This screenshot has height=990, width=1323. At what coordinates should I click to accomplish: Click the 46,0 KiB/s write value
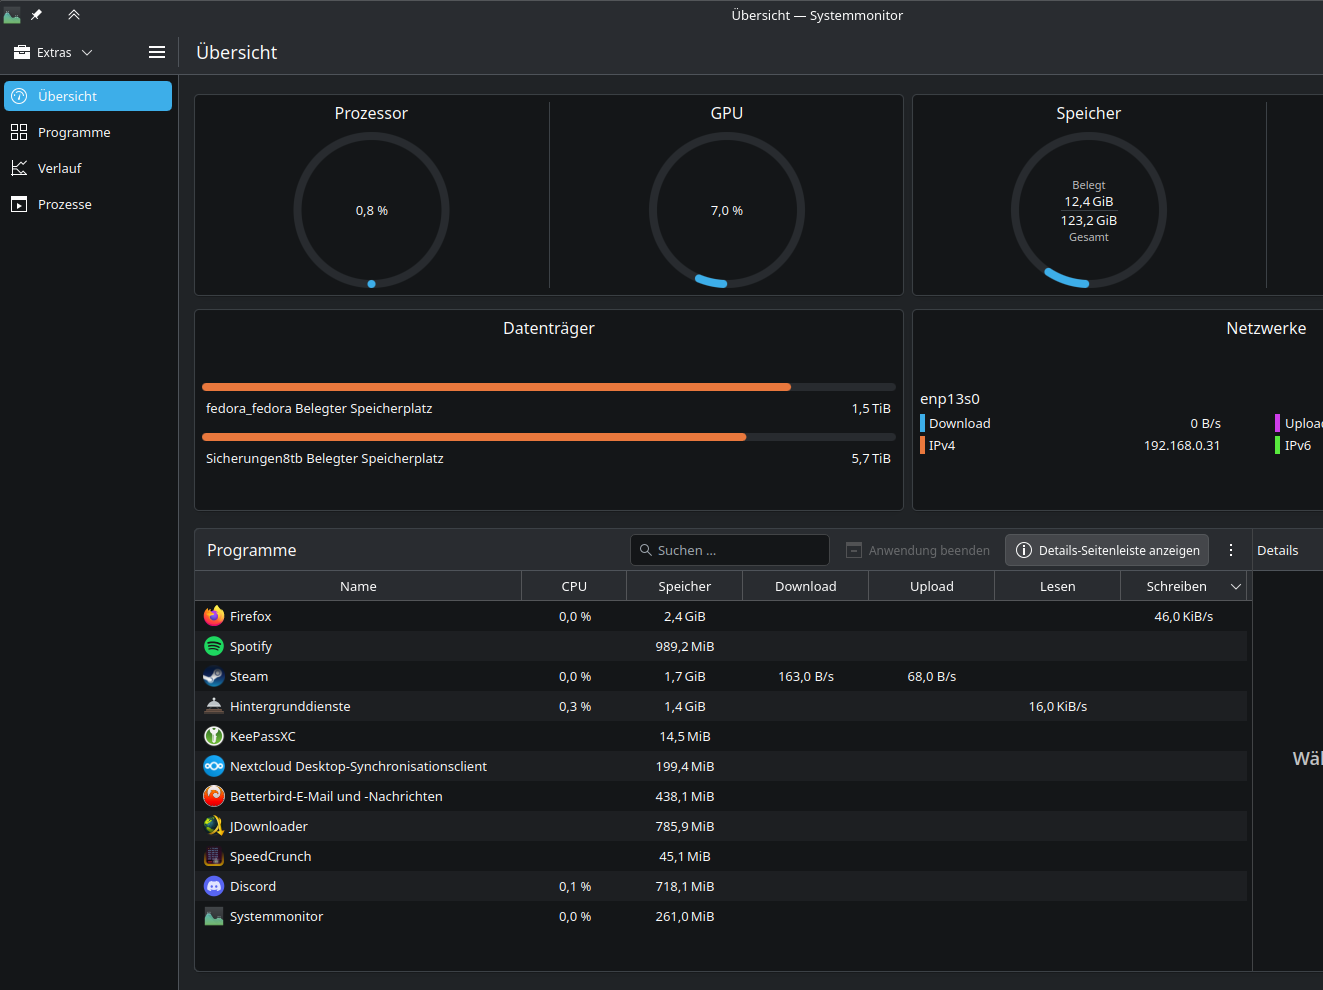(1183, 616)
